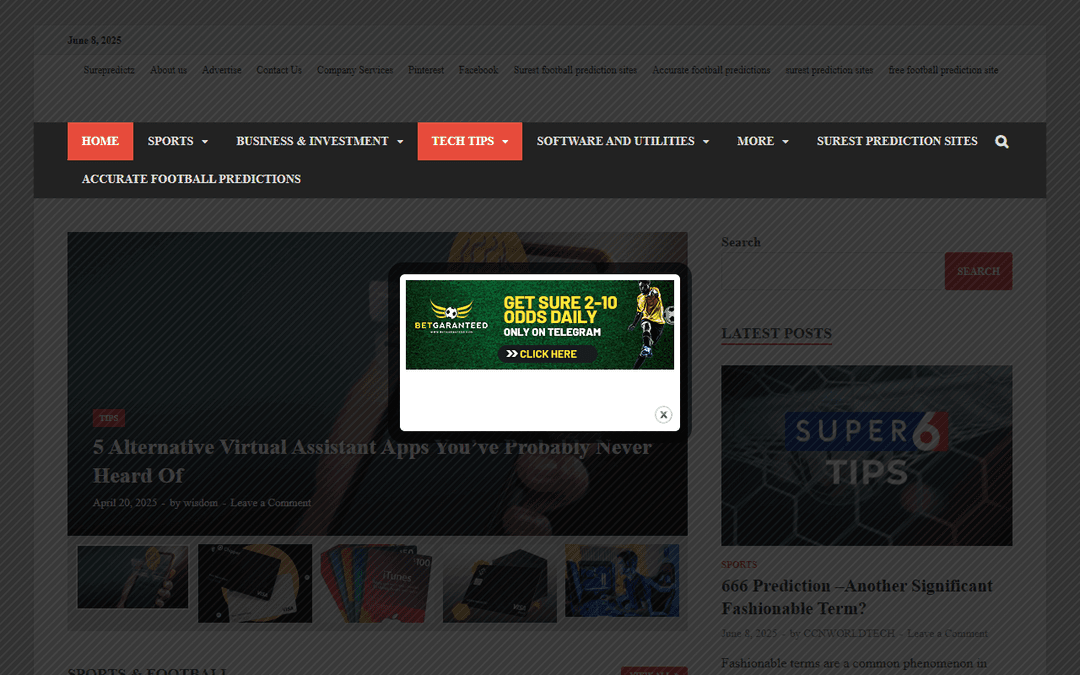Viewport: 1080px width, 675px height.
Task: Visit the Facebook link
Action: pos(478,70)
